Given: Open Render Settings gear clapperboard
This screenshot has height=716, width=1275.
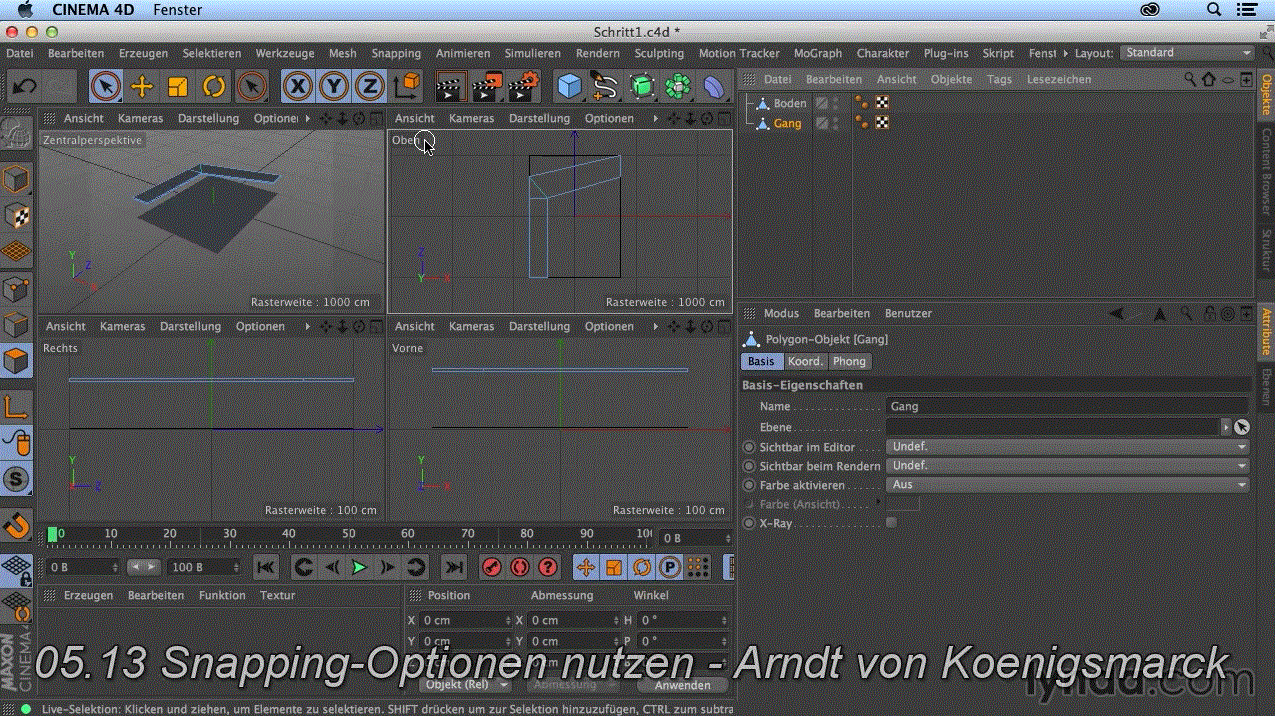Looking at the screenshot, I should tap(523, 87).
